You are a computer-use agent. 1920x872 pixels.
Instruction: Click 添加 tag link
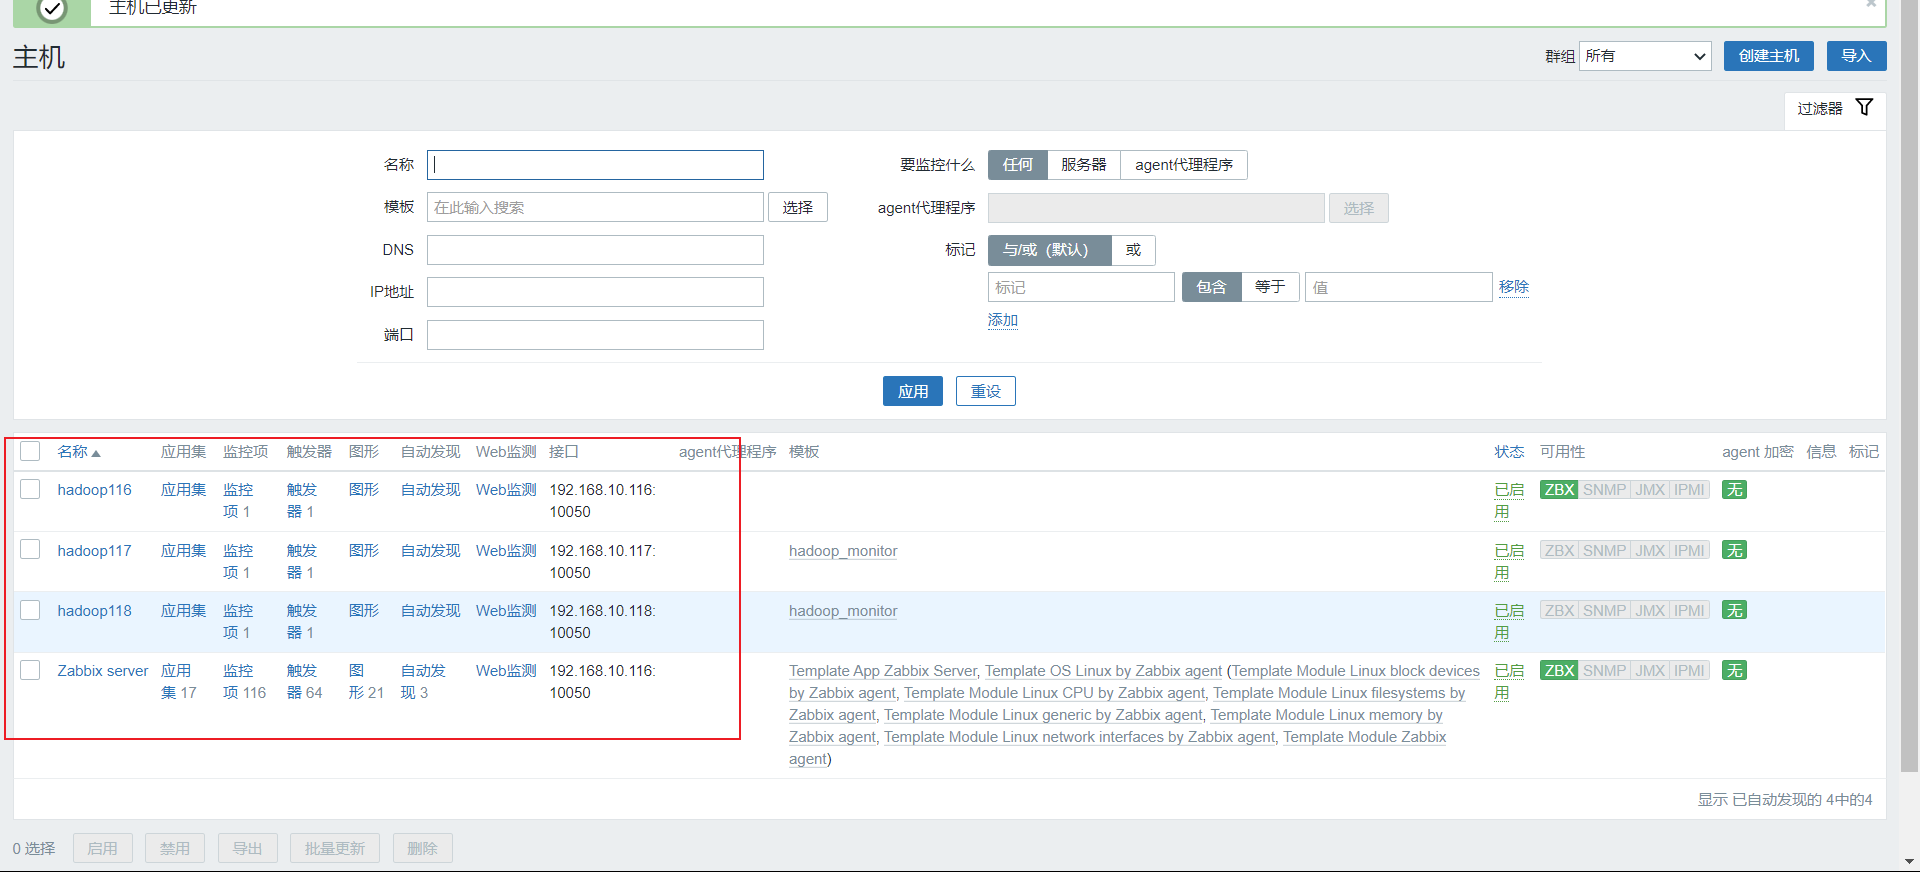coord(1003,320)
